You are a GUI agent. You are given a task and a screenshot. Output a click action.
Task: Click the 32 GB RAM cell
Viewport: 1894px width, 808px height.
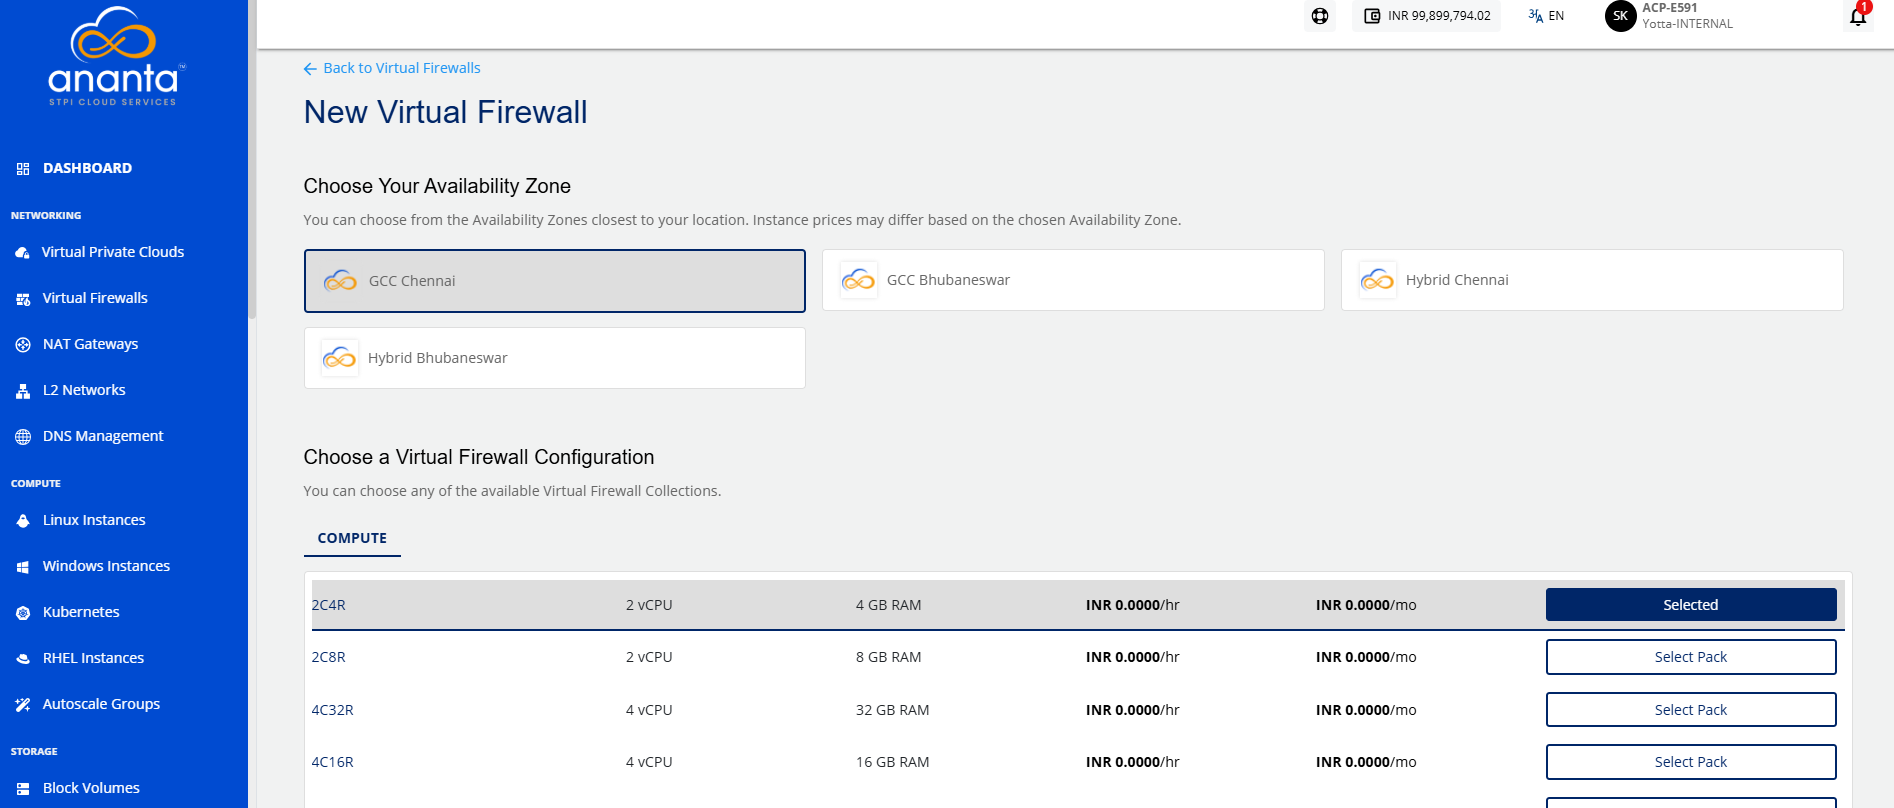893,710
